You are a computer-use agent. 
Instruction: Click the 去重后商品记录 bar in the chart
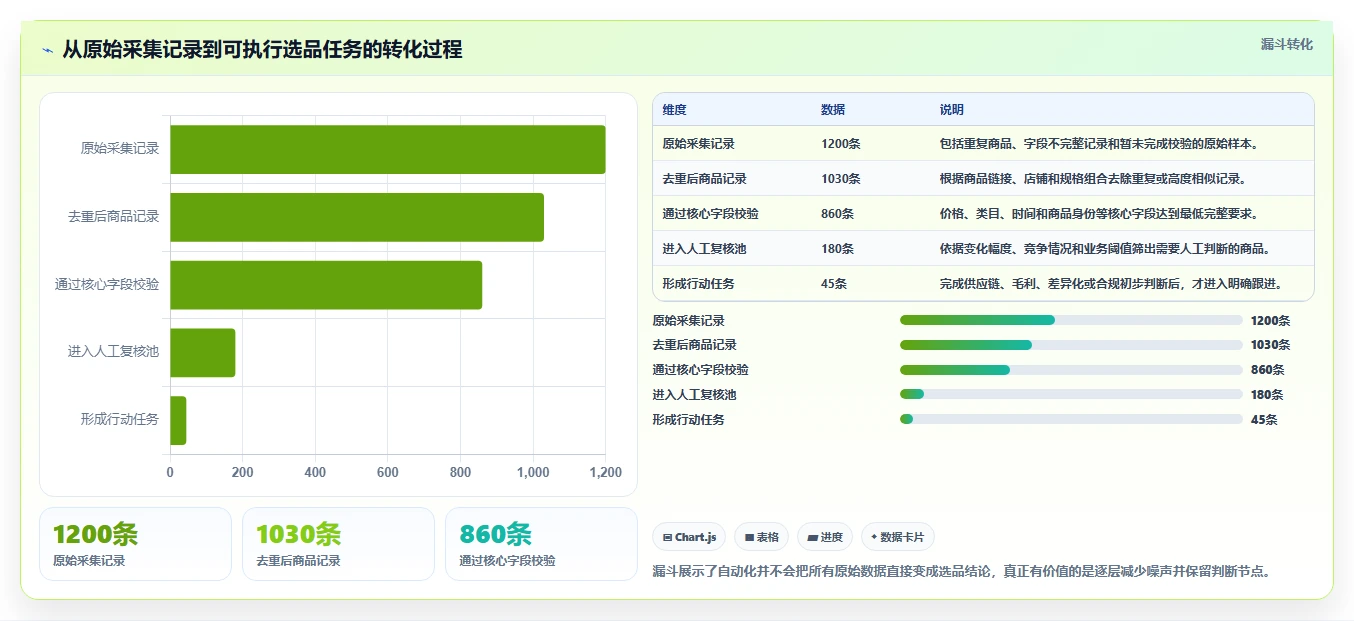pyautogui.click(x=357, y=217)
